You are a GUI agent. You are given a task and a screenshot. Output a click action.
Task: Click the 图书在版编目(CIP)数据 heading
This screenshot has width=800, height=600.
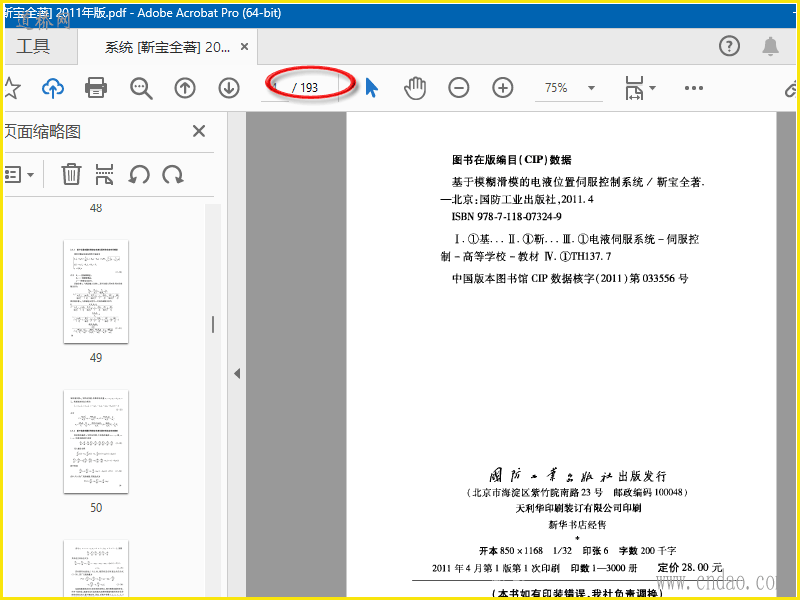click(x=512, y=160)
